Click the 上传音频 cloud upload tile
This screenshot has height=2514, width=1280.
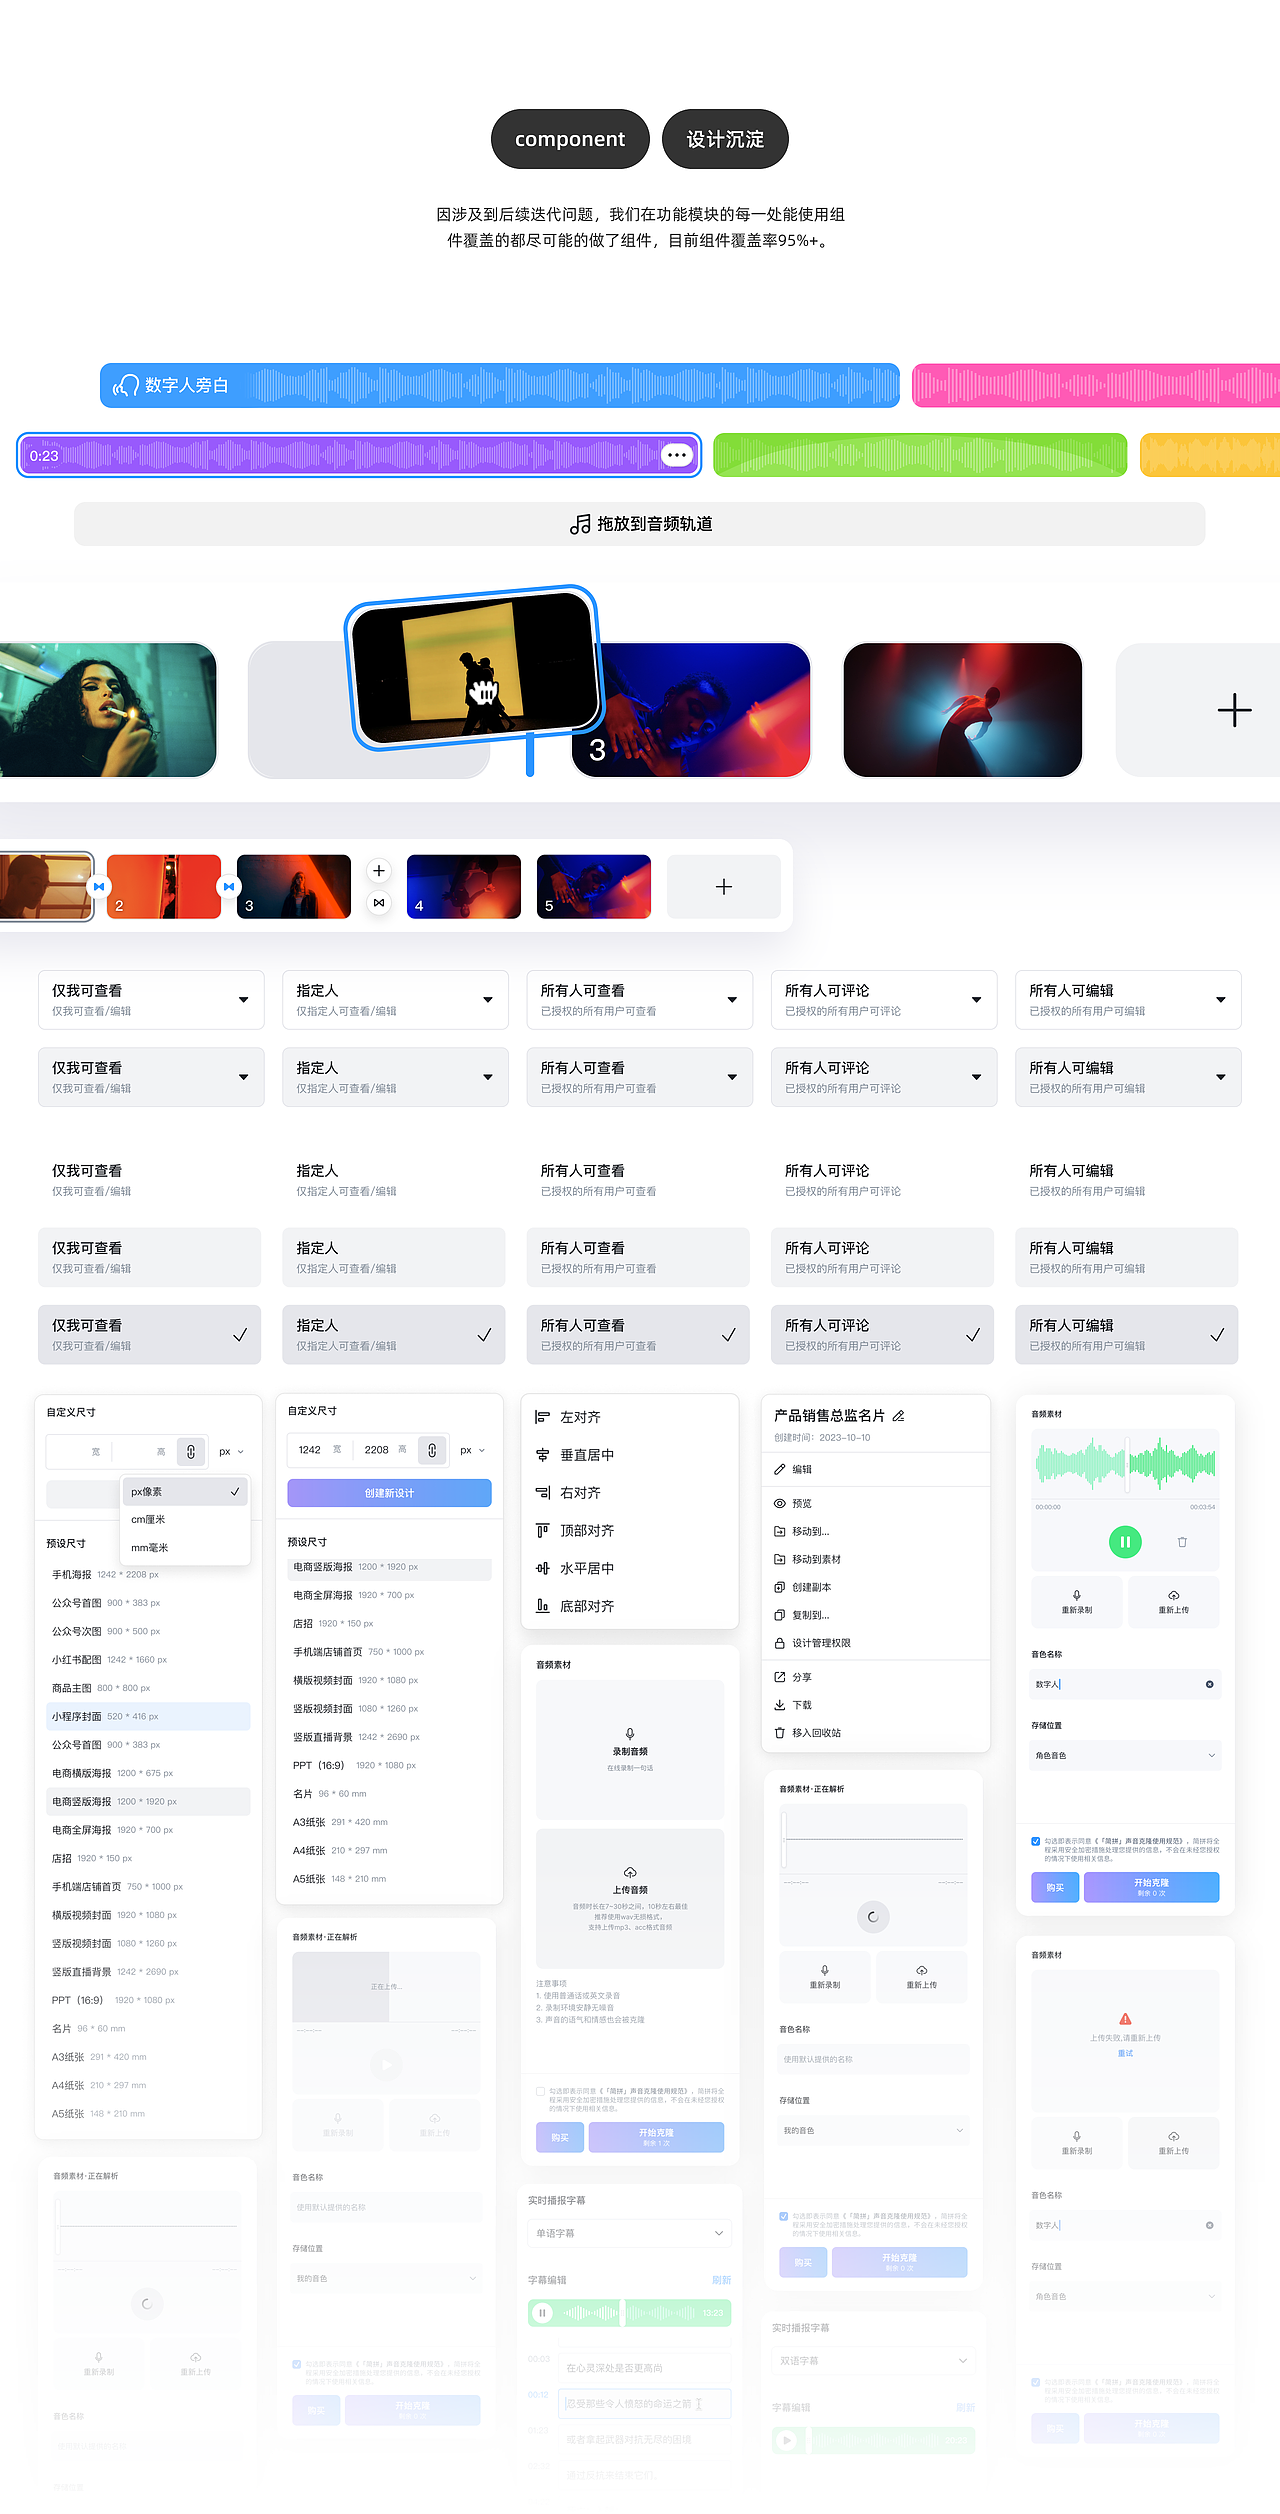630,1898
